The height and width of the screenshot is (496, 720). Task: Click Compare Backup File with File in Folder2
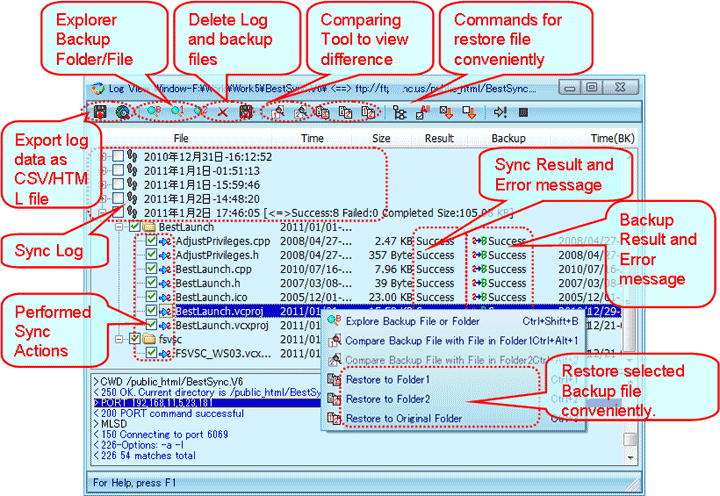(x=453, y=361)
